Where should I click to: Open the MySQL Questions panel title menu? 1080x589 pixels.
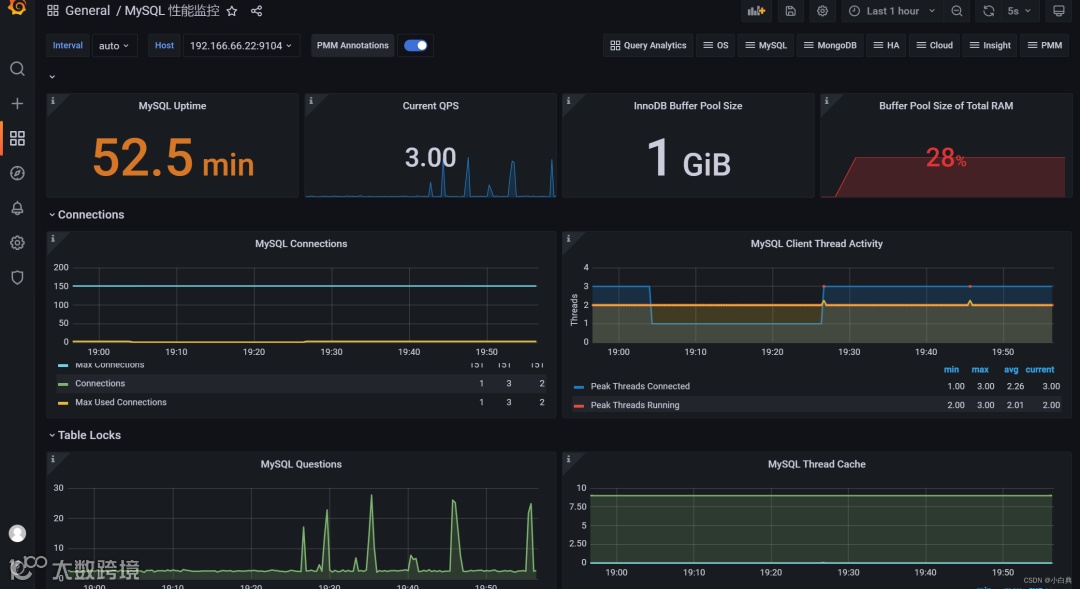(301, 464)
